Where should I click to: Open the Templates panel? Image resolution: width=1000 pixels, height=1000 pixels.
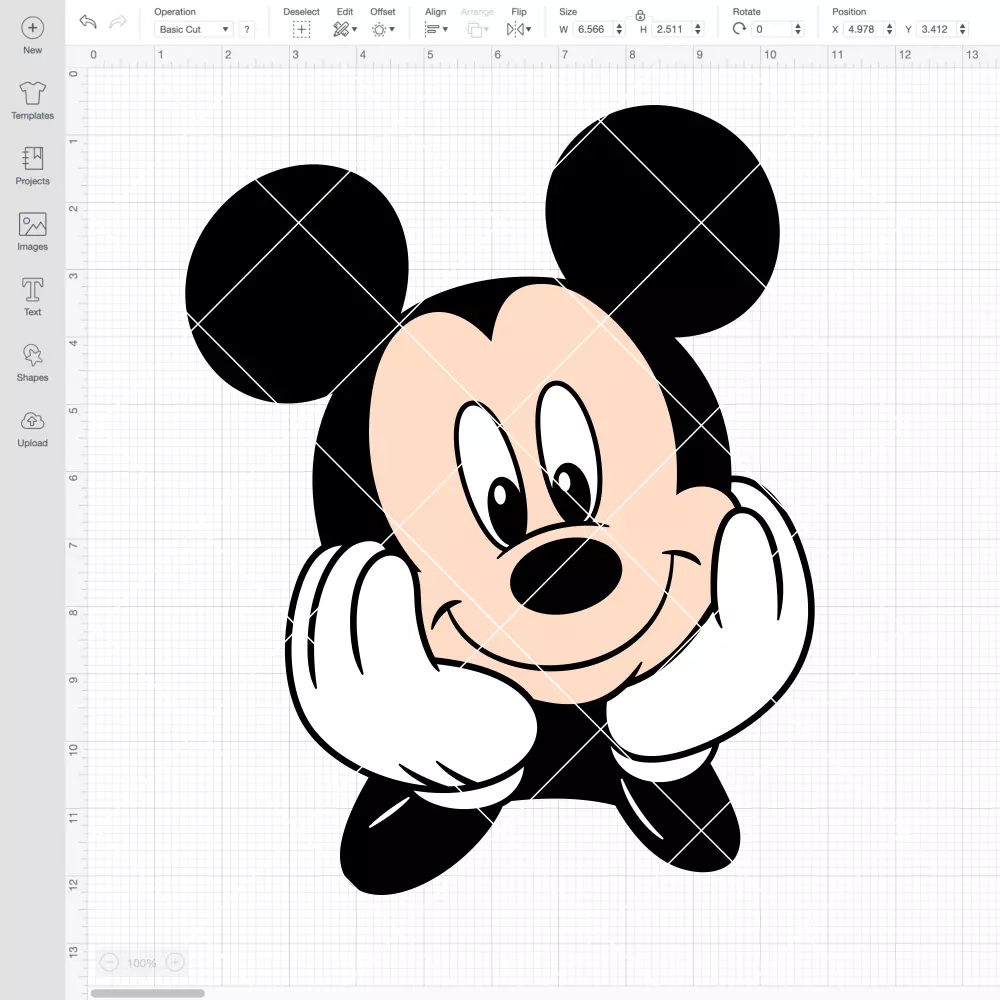click(33, 101)
